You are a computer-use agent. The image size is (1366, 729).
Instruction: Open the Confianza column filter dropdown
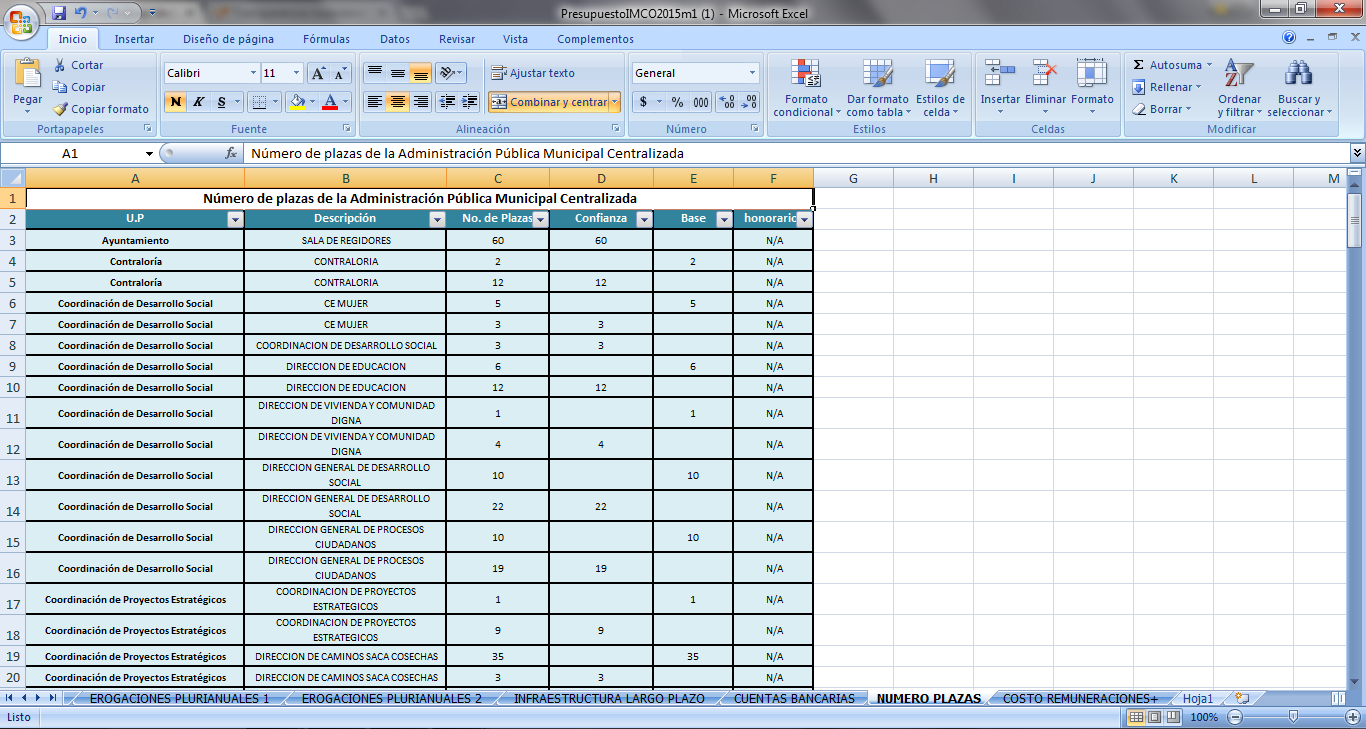644,219
